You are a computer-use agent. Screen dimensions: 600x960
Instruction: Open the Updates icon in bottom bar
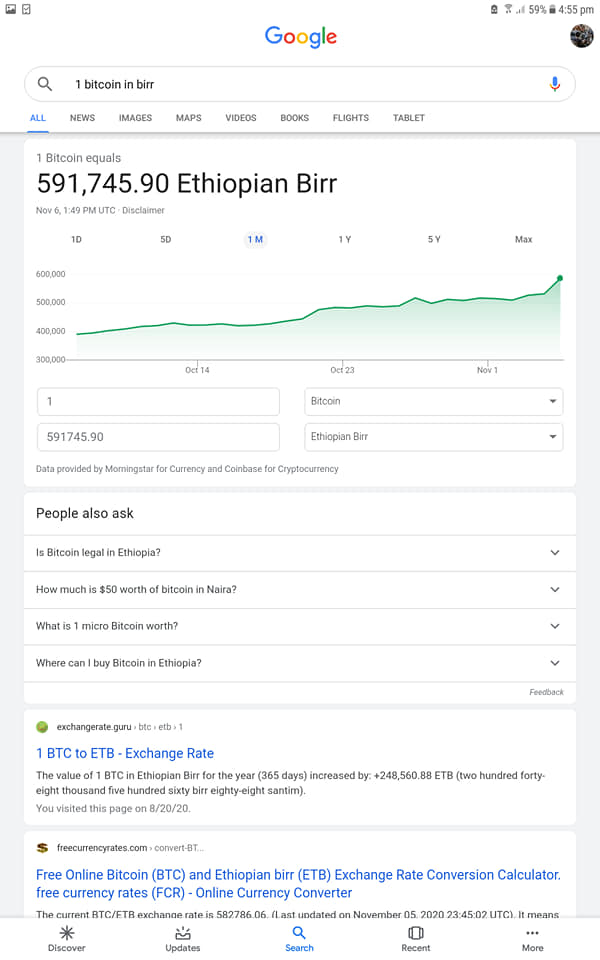(182, 933)
